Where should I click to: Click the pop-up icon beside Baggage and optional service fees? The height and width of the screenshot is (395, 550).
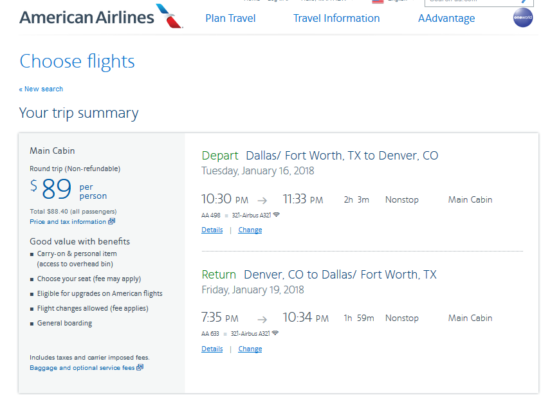(140, 367)
